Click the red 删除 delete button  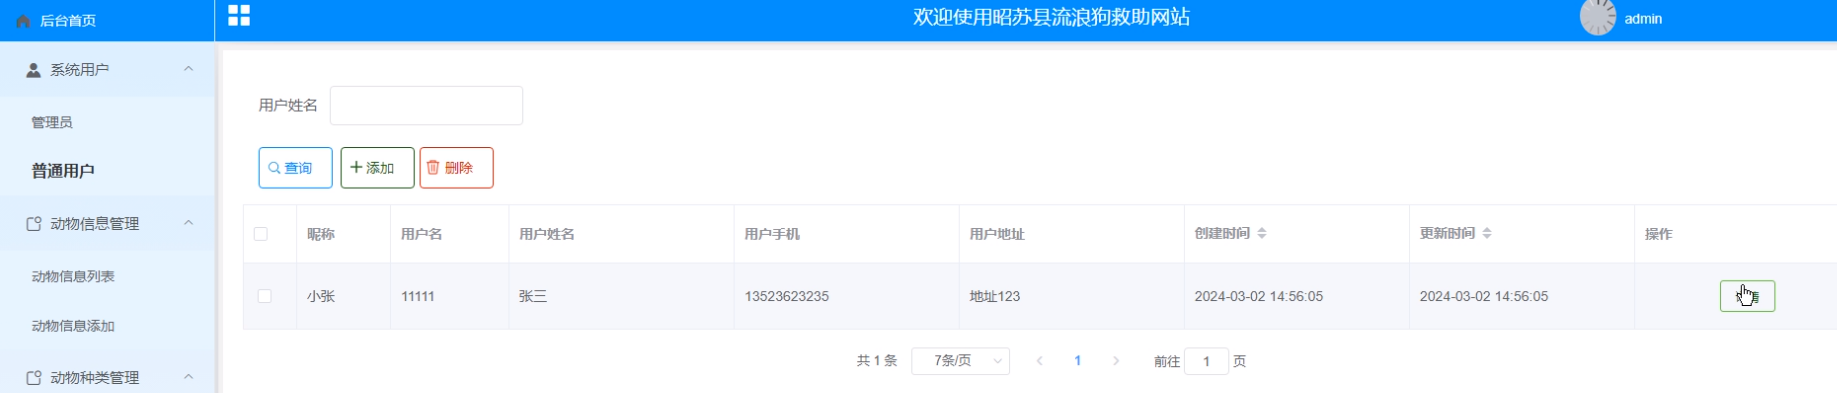click(x=456, y=168)
